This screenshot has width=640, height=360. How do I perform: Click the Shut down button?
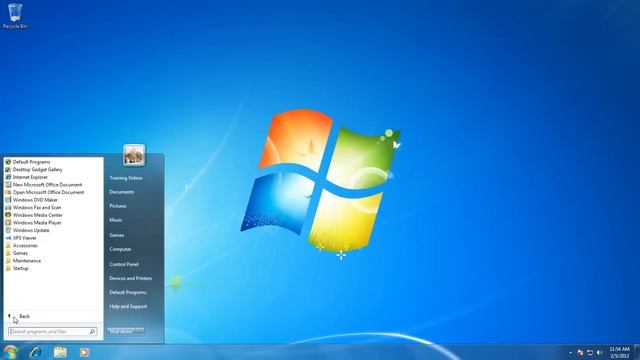[121, 331]
